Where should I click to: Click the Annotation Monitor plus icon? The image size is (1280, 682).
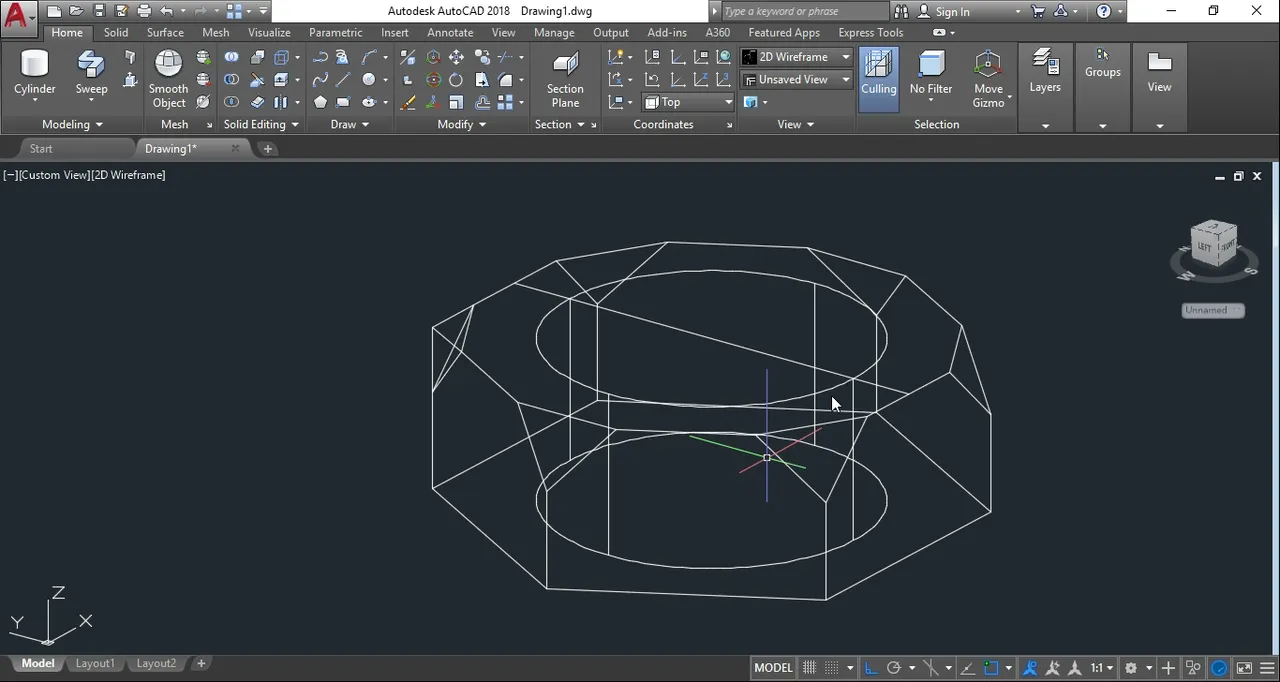click(1168, 668)
